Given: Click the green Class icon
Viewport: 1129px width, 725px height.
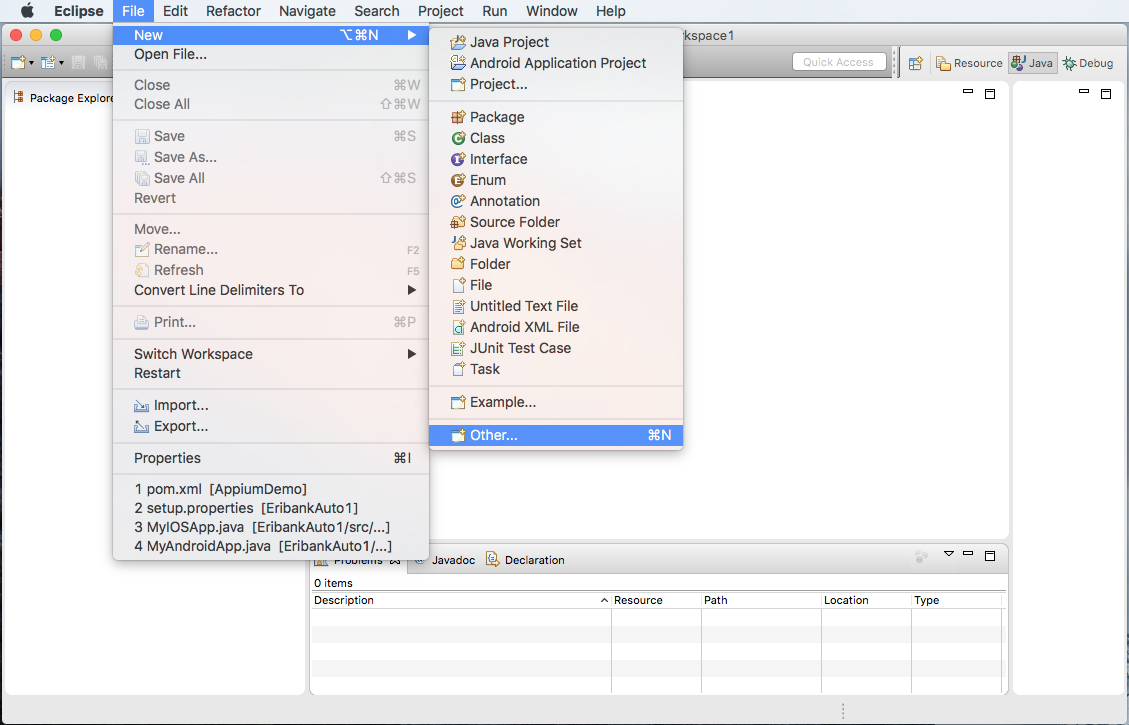Looking at the screenshot, I should pyautogui.click(x=457, y=138).
